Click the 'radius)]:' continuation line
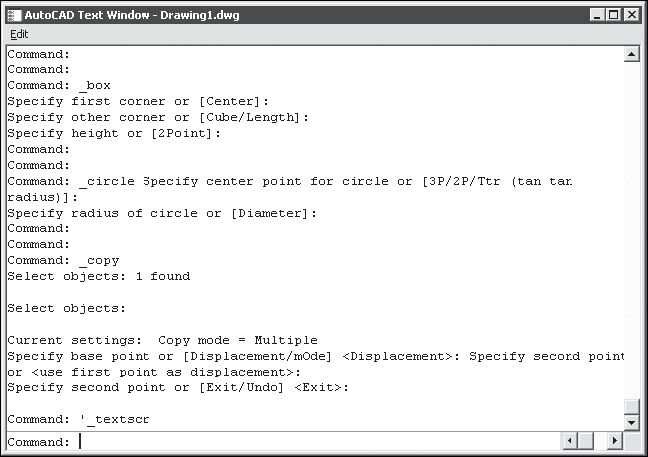Screen dimensions: 648x457 pos(43,198)
